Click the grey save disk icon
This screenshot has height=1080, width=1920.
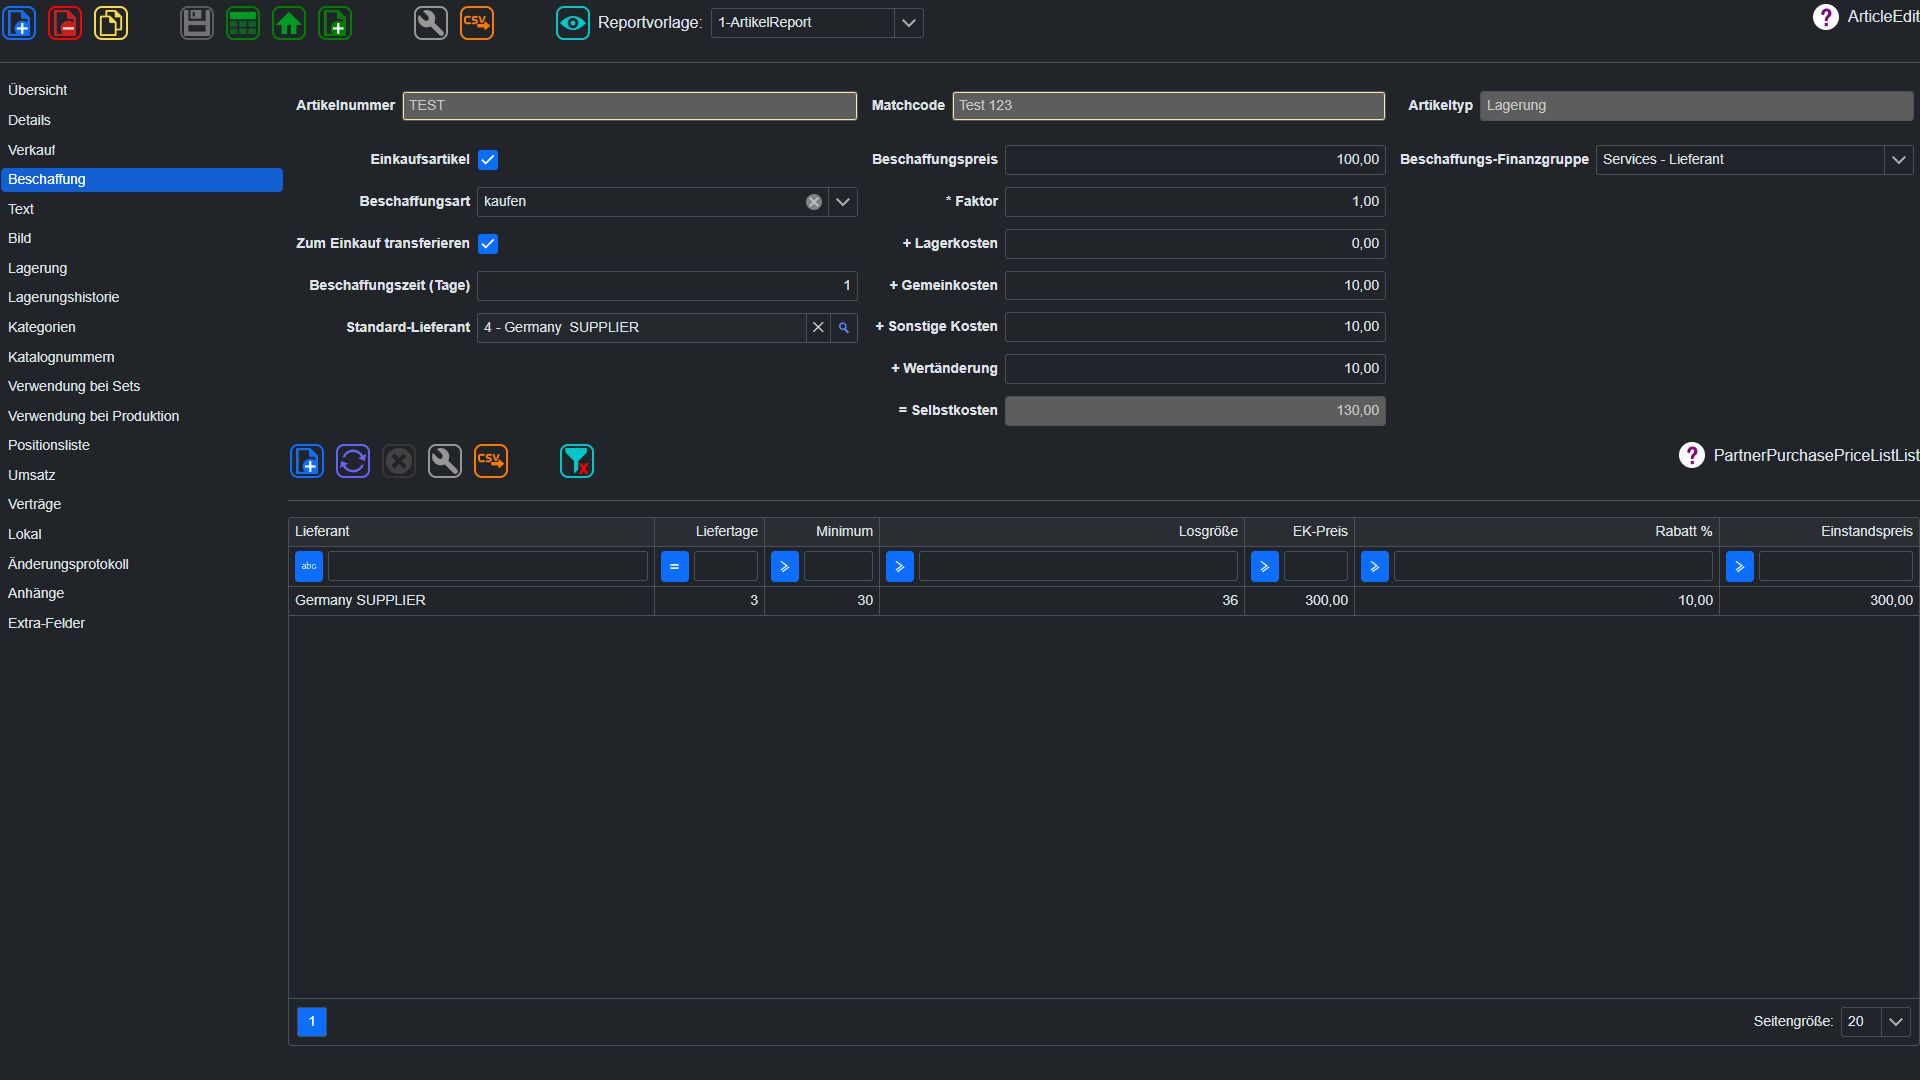[197, 22]
